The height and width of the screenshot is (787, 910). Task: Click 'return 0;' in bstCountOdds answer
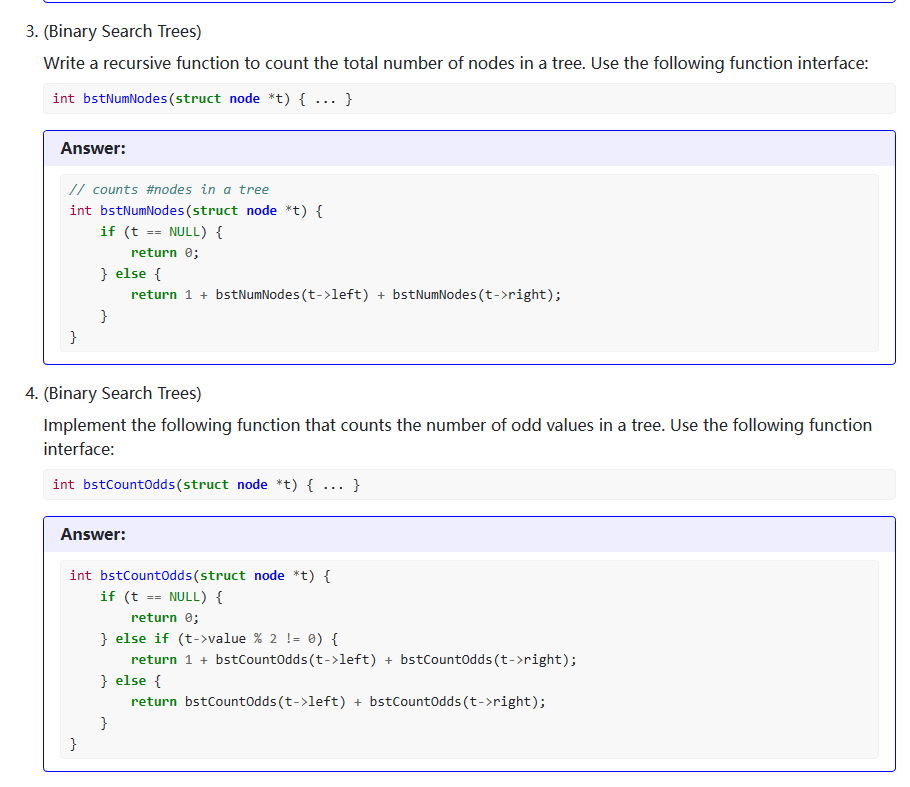[x=165, y=618]
